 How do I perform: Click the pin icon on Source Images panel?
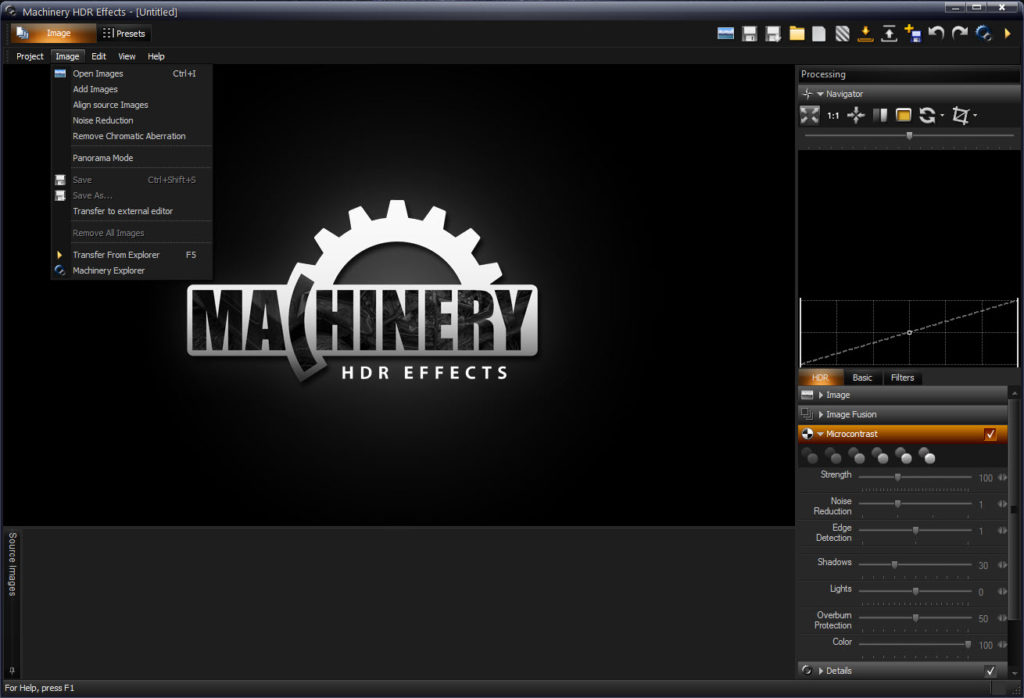click(x=12, y=671)
